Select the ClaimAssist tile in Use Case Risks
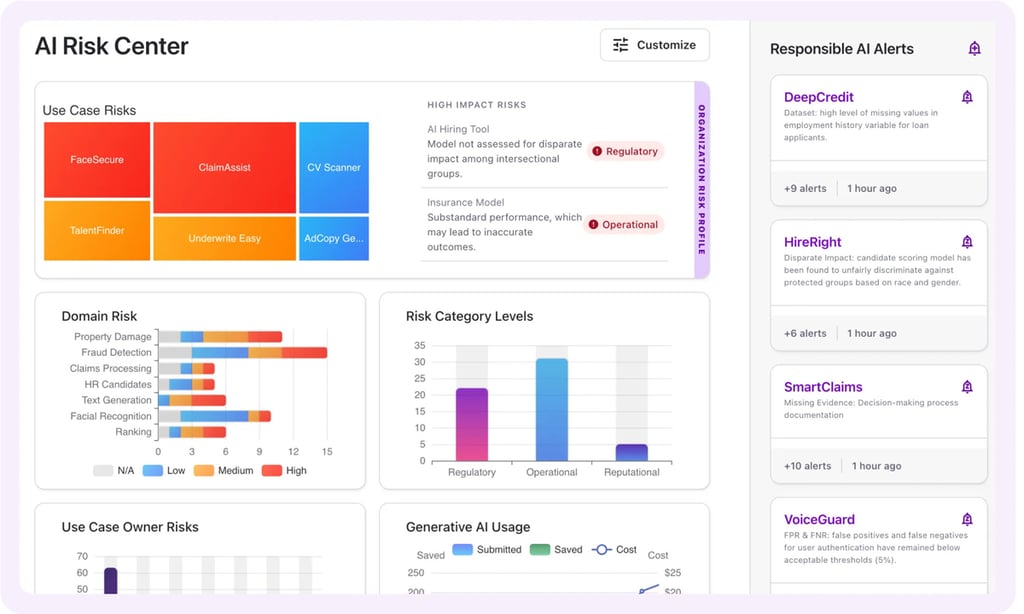 coord(227,167)
